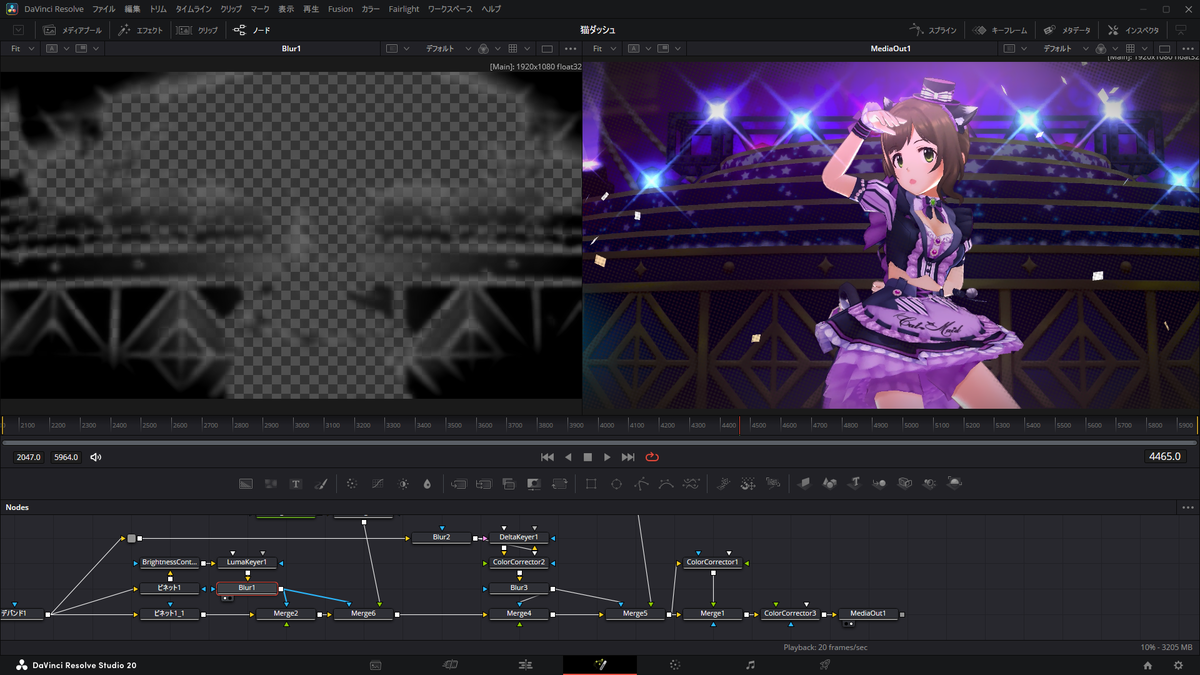Open the left viewer デフォルト LUT dropdown
This screenshot has height=675, width=1200.
tap(446, 48)
